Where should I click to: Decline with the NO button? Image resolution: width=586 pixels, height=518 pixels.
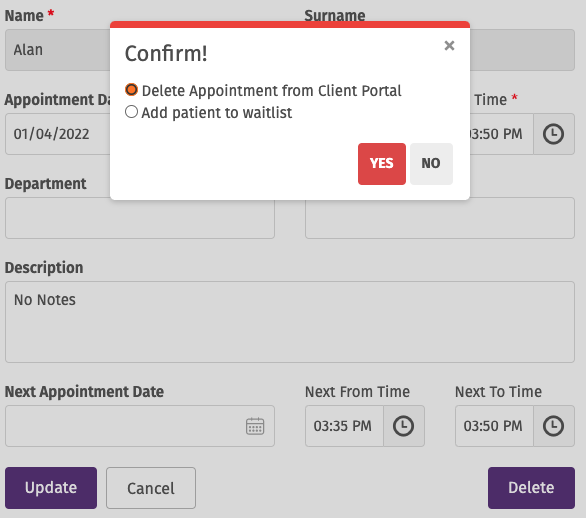click(431, 164)
